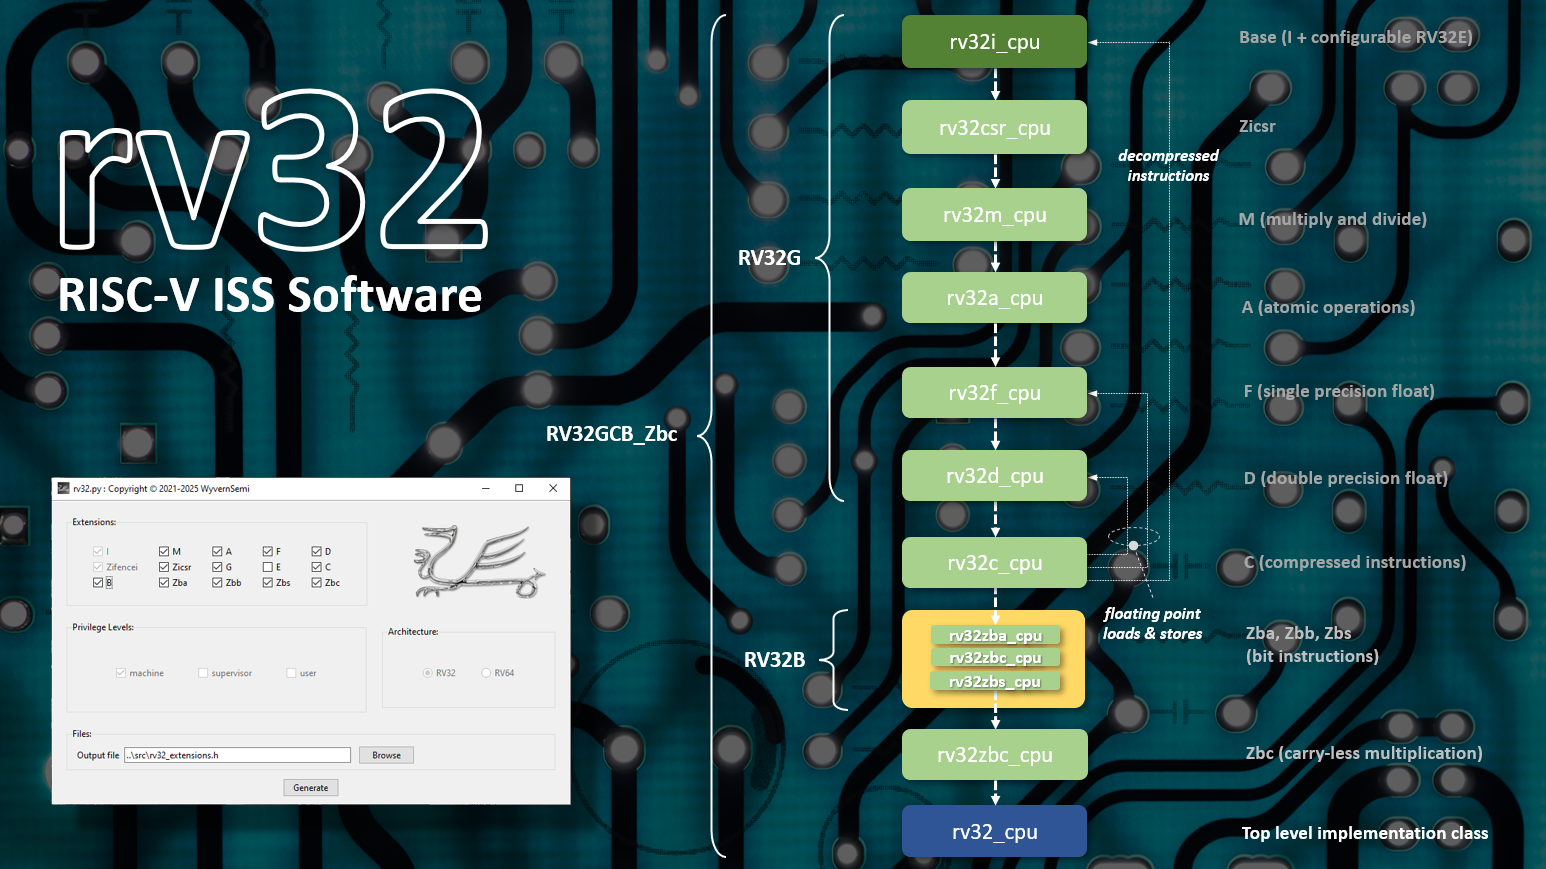Click the green rv32i_cpu block

click(994, 42)
